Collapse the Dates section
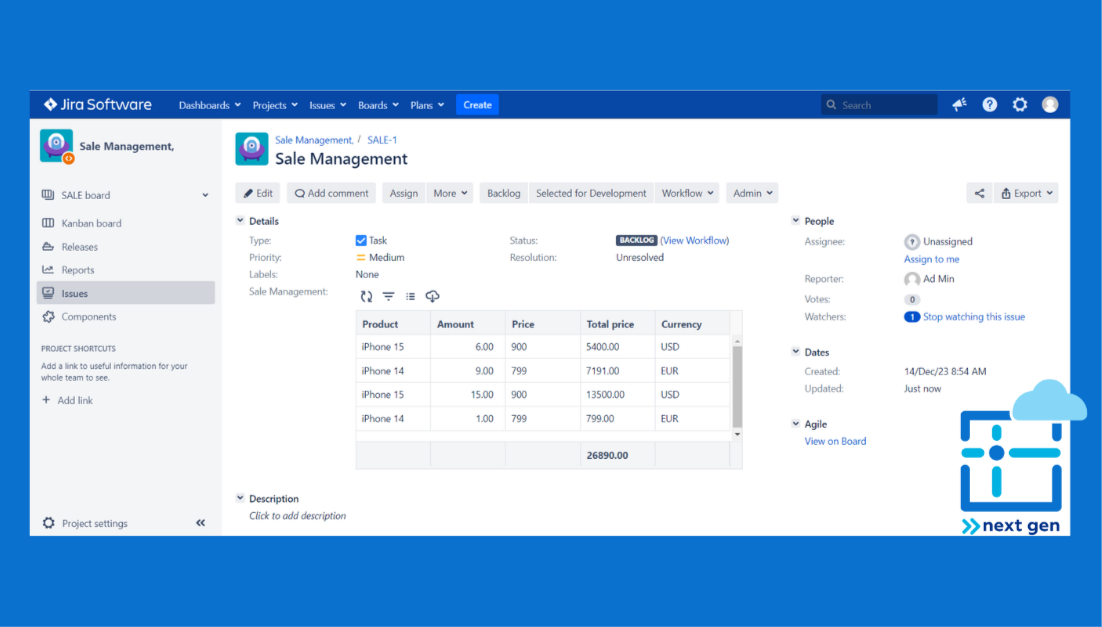 click(x=796, y=351)
